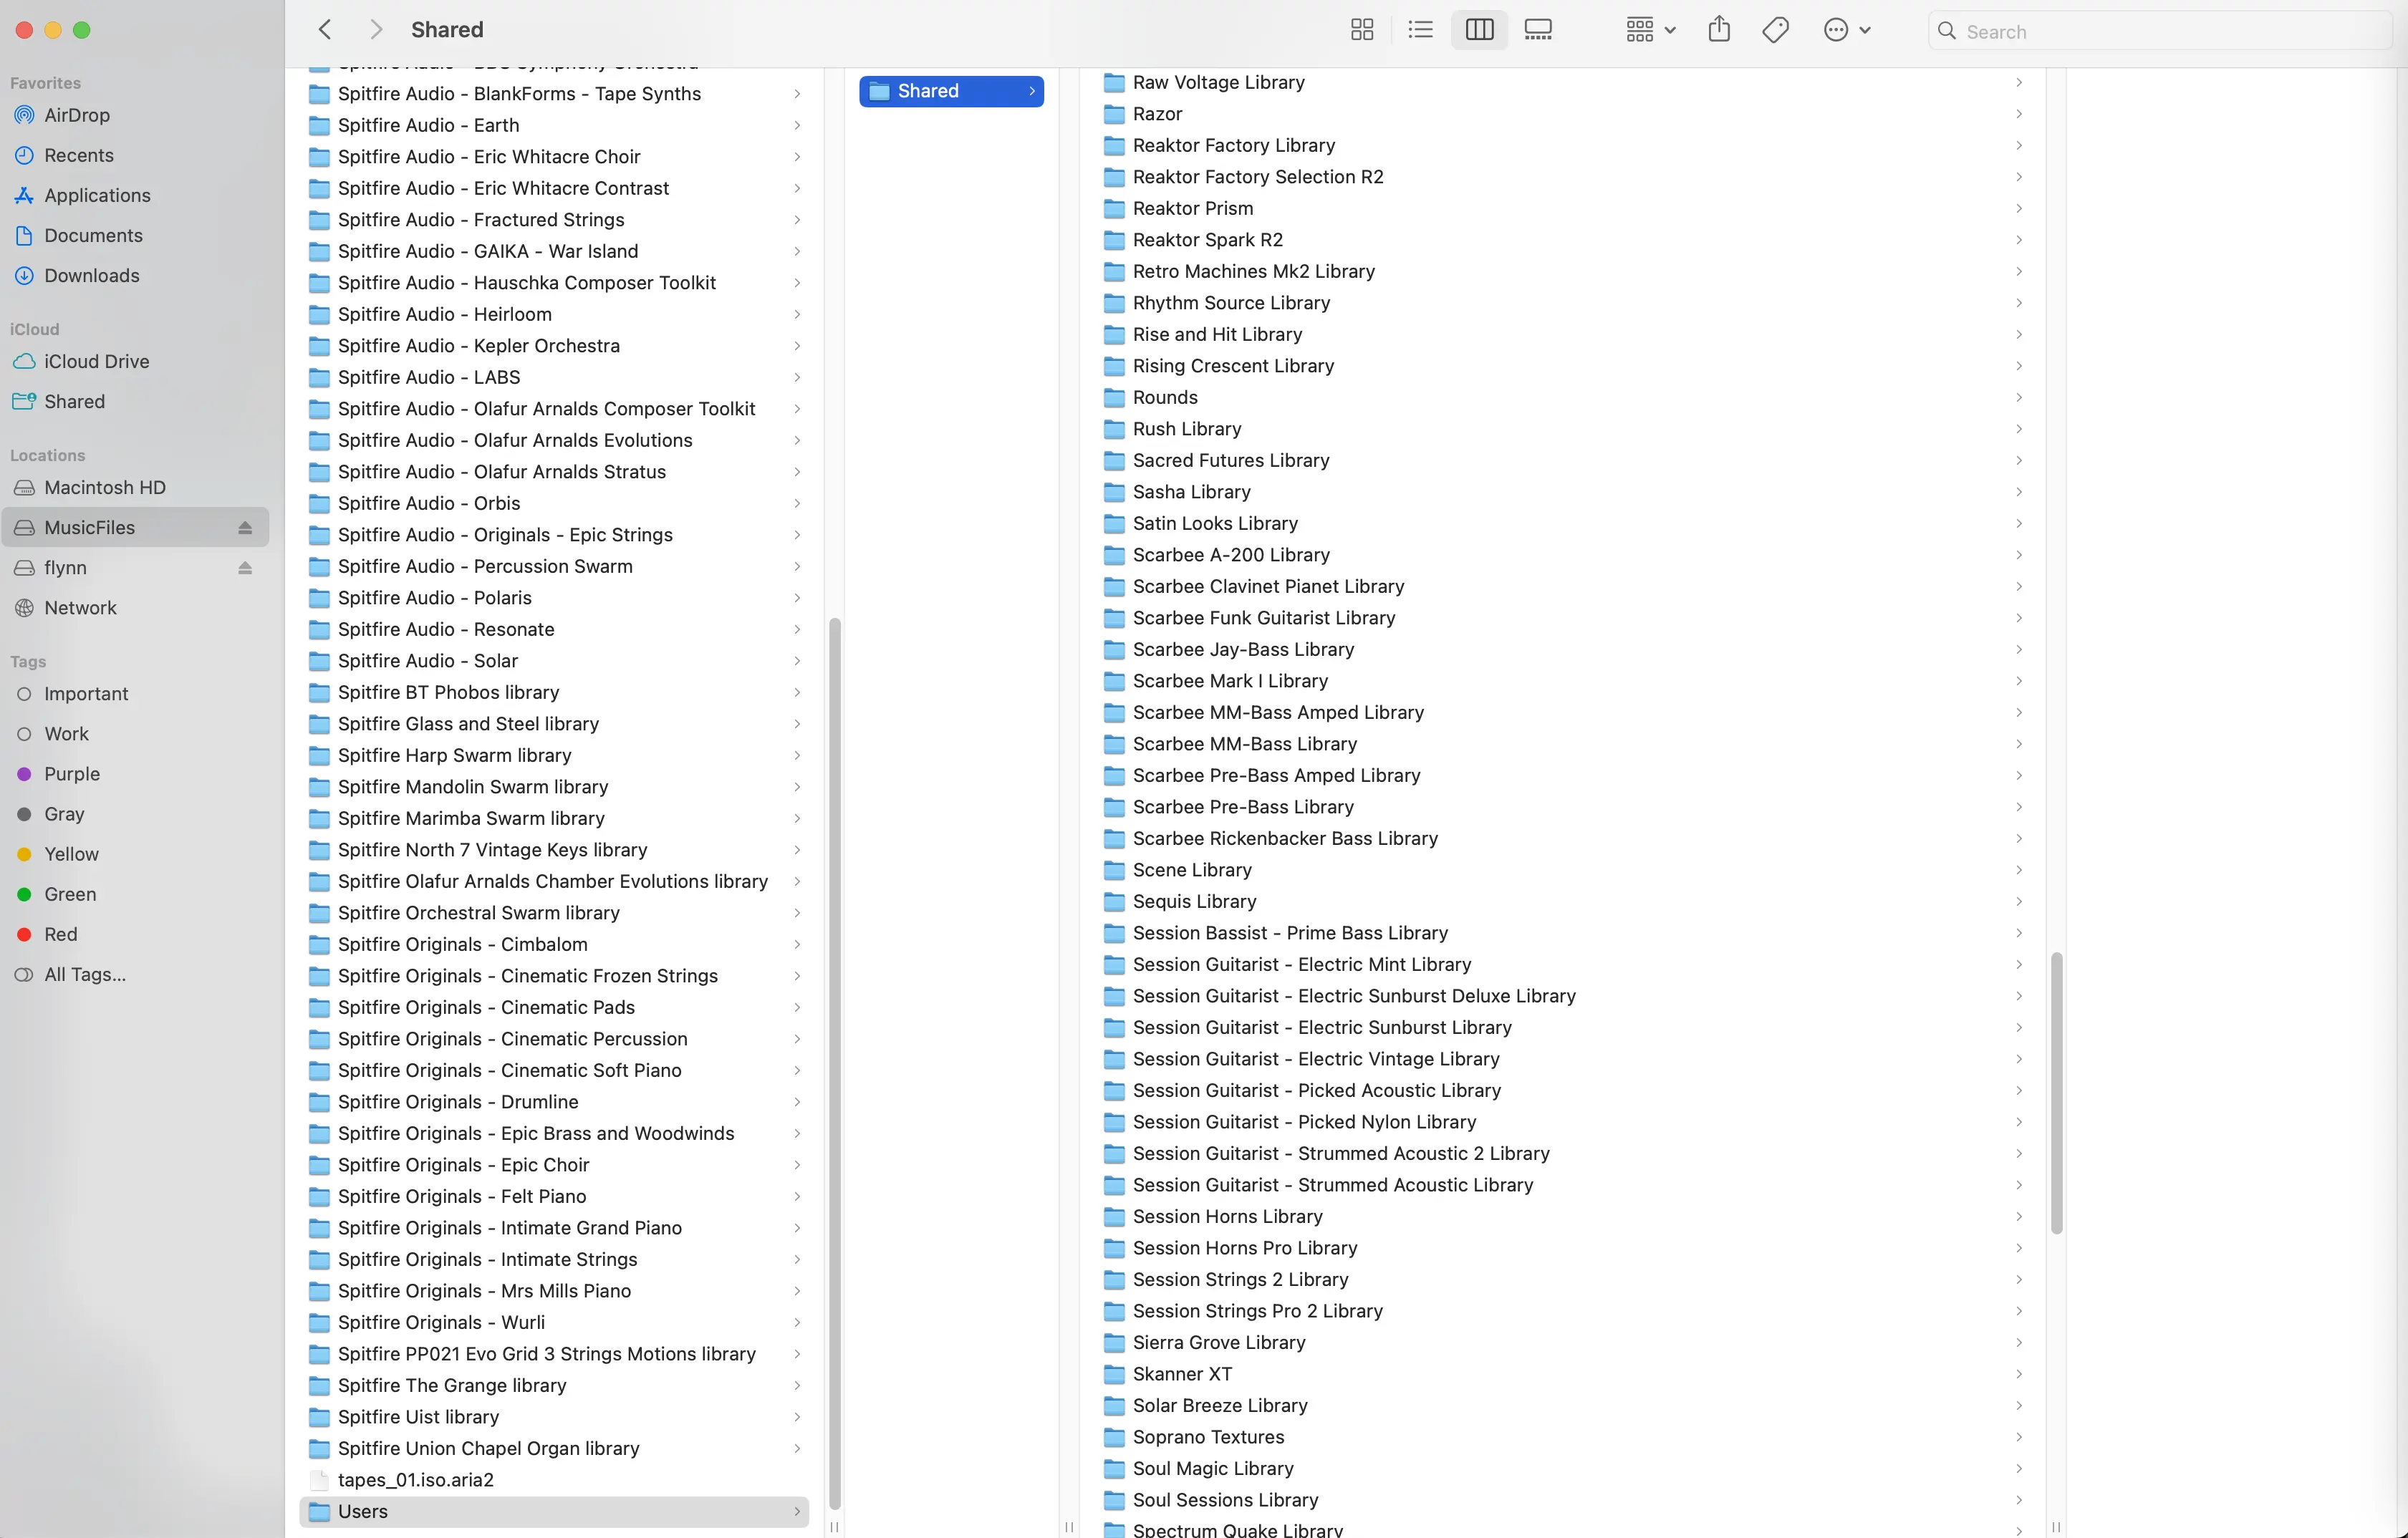Select the Purple tag in the sidebar
Image resolution: width=2408 pixels, height=1538 pixels.
coord(71,774)
